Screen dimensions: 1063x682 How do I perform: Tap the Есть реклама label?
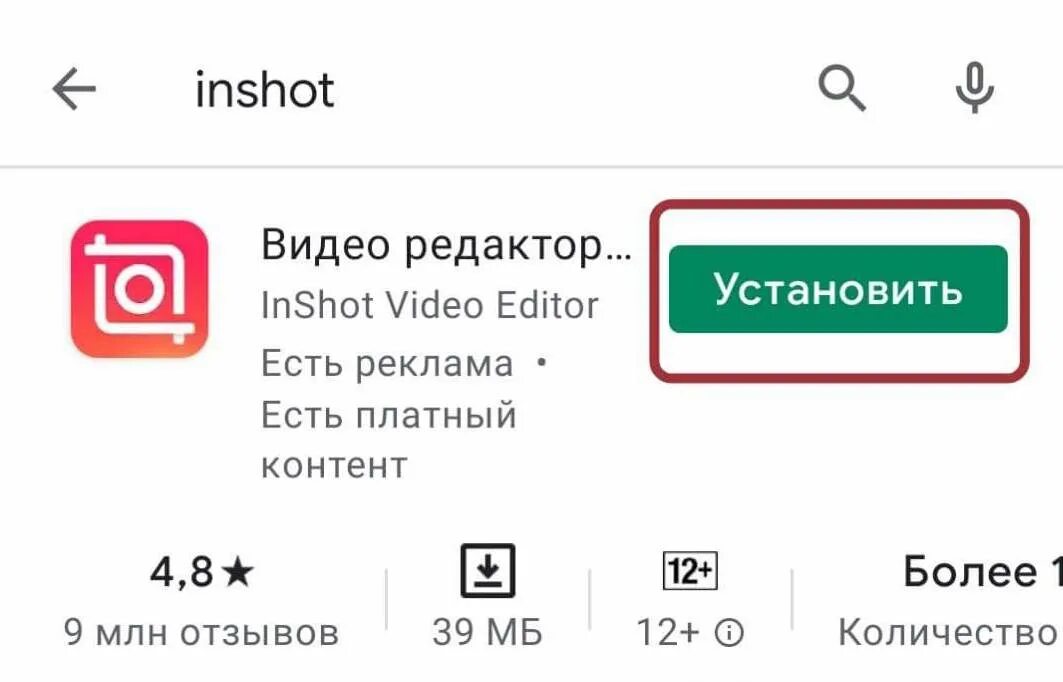pos(387,363)
